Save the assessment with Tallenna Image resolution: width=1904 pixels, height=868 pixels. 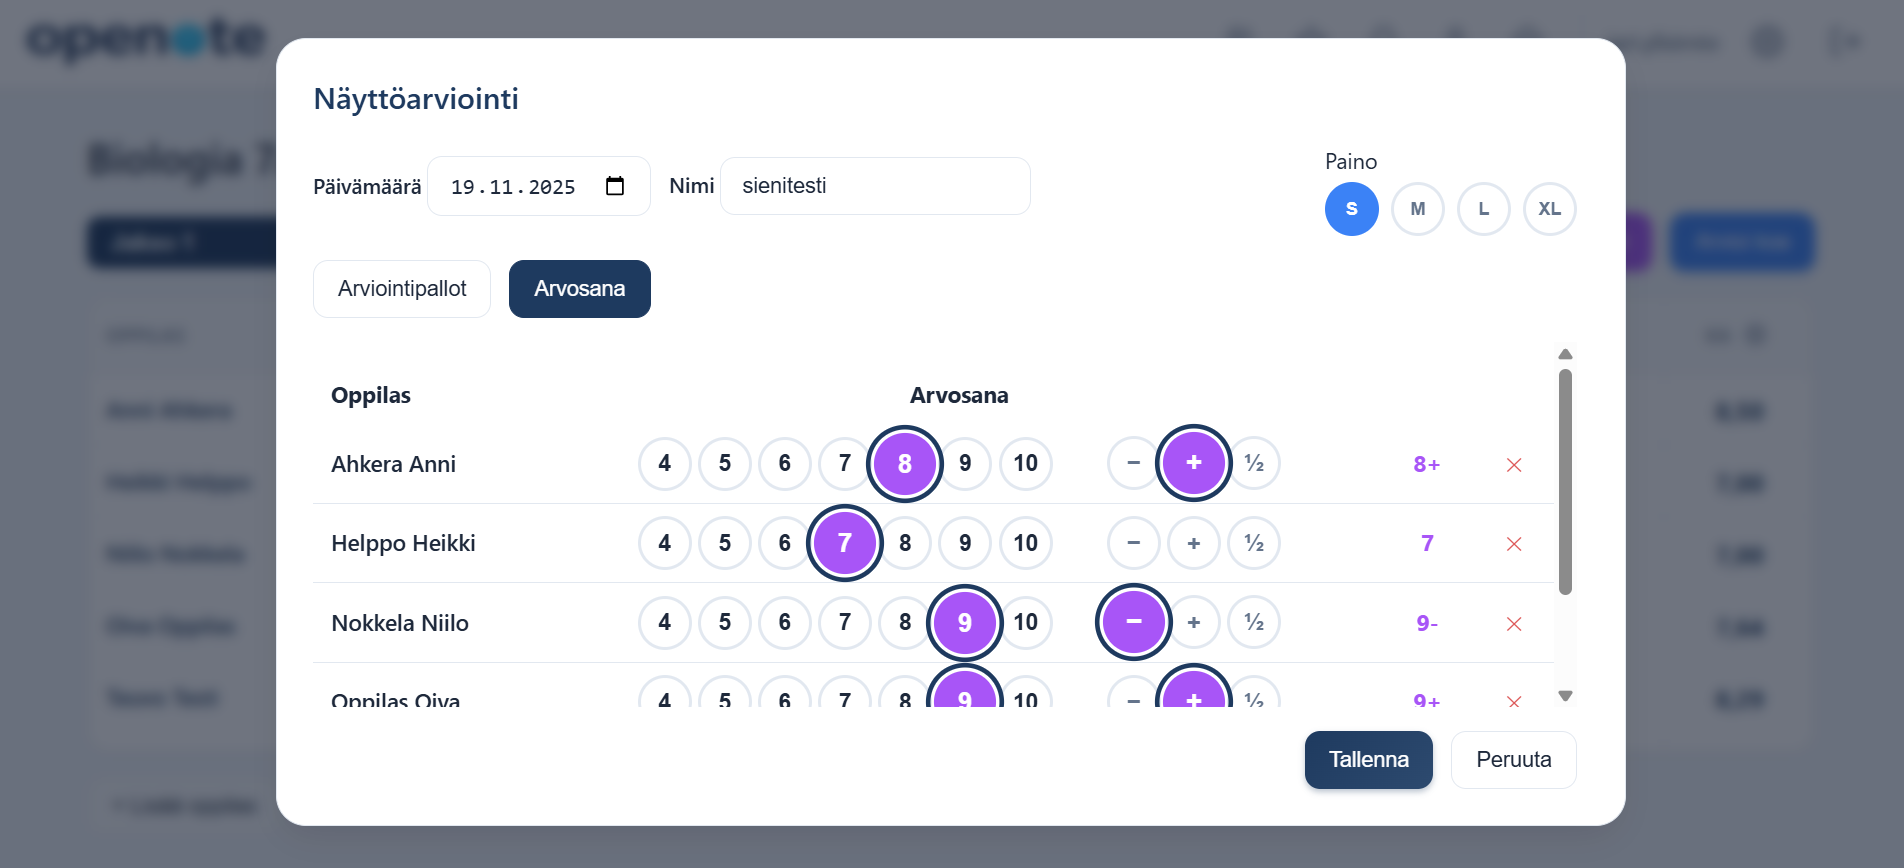pos(1368,760)
